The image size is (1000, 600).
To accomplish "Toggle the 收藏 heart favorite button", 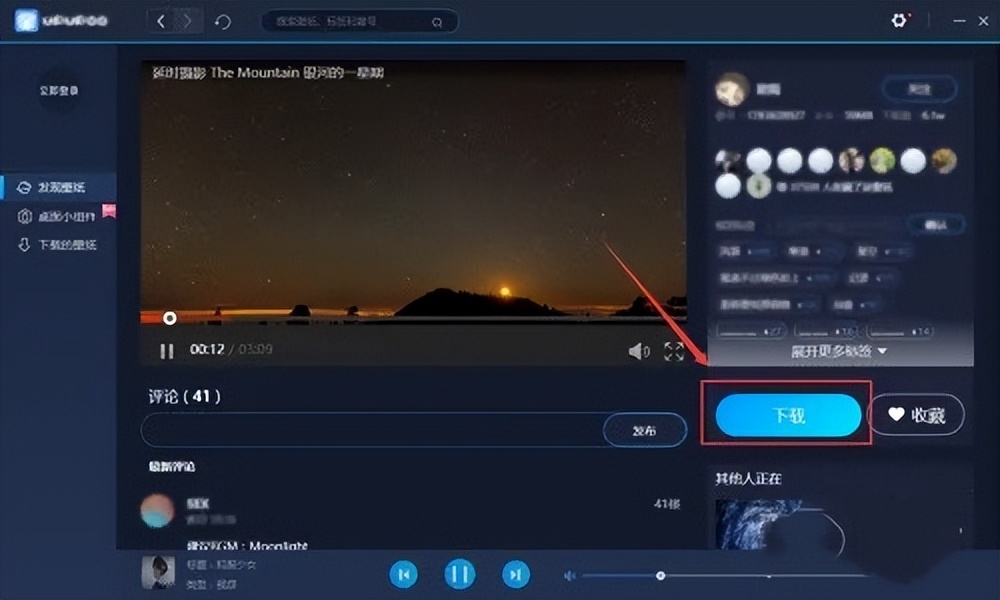I will click(x=916, y=414).
